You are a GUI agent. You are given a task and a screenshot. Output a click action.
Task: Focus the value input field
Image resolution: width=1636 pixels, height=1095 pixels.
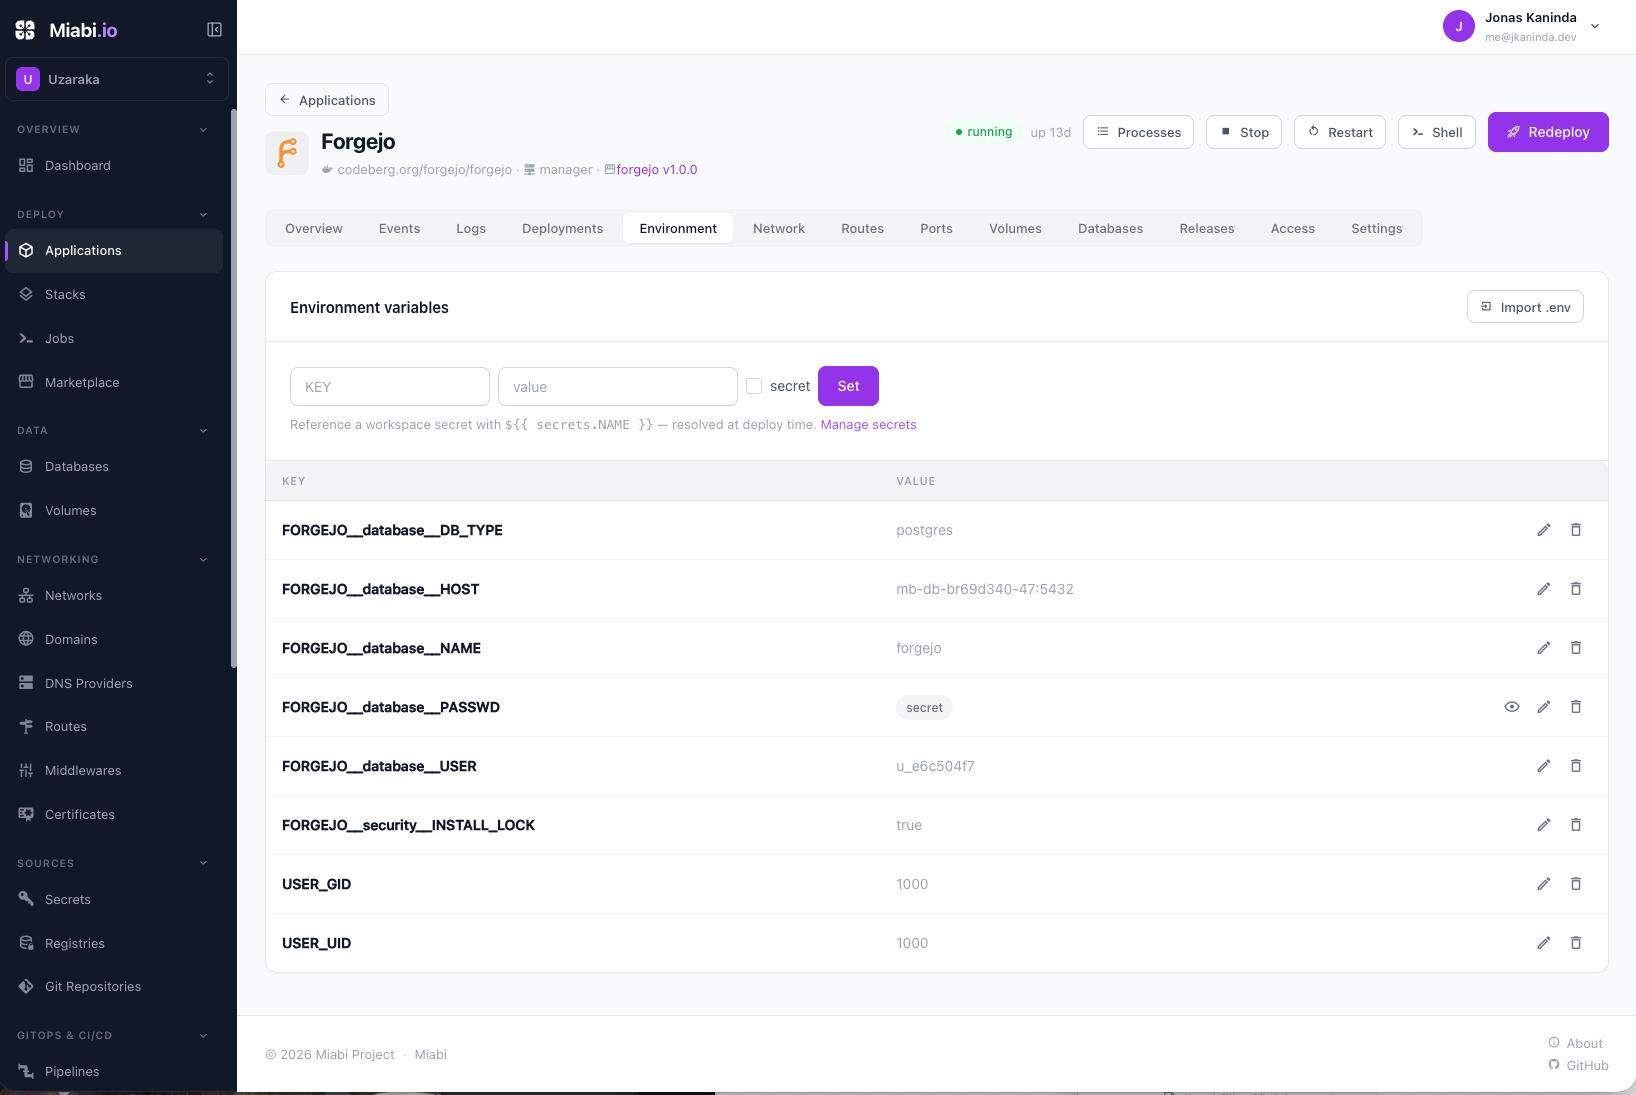(618, 387)
